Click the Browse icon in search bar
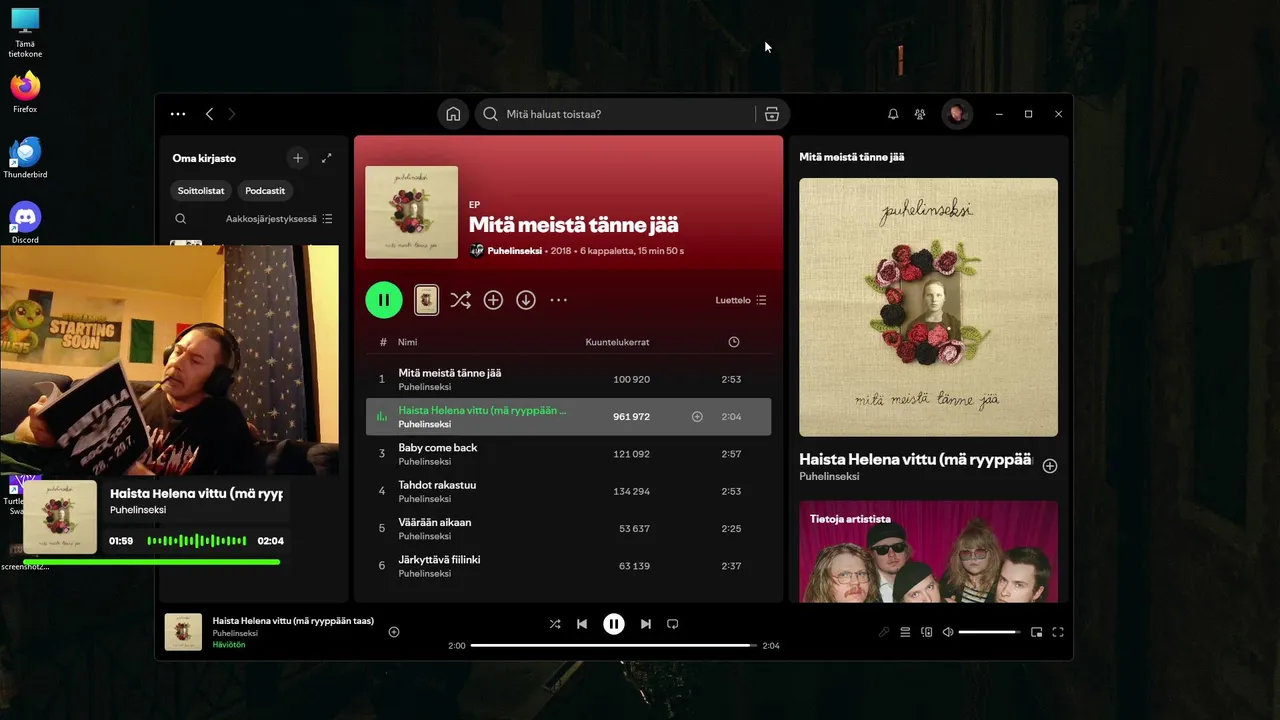 coord(772,114)
